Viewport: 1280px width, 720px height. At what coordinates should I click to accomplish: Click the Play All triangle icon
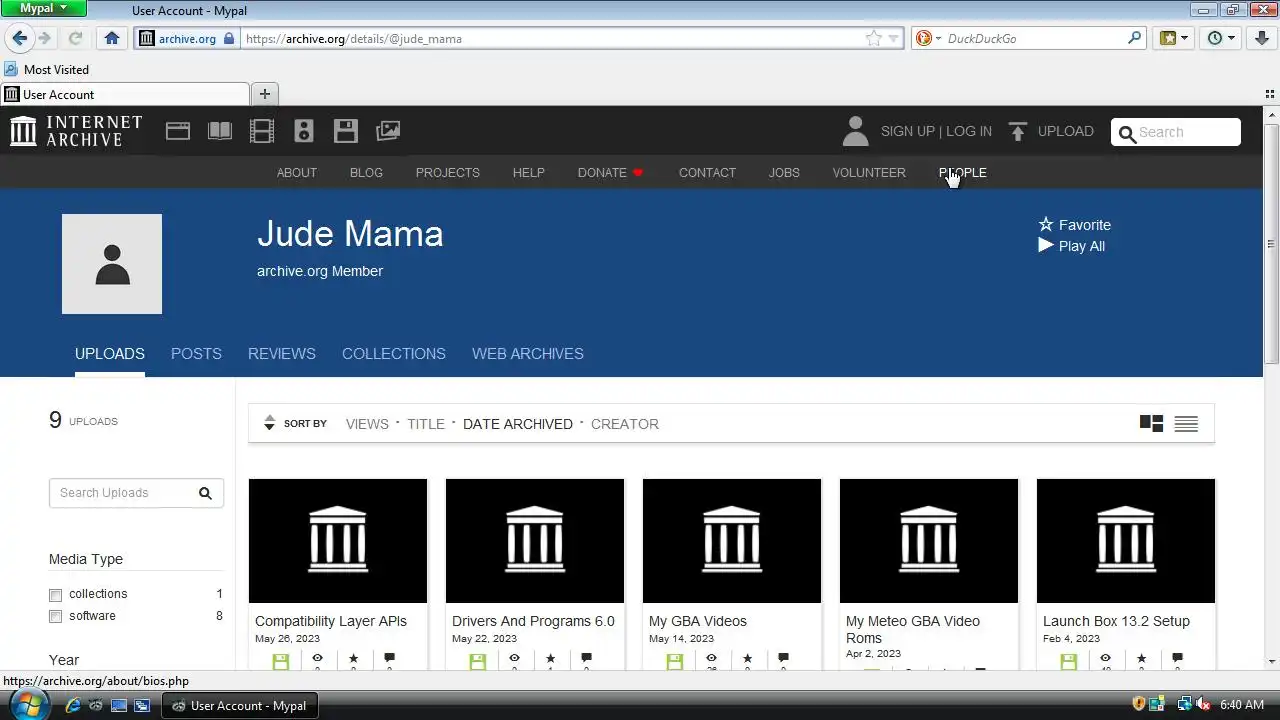(x=1046, y=245)
